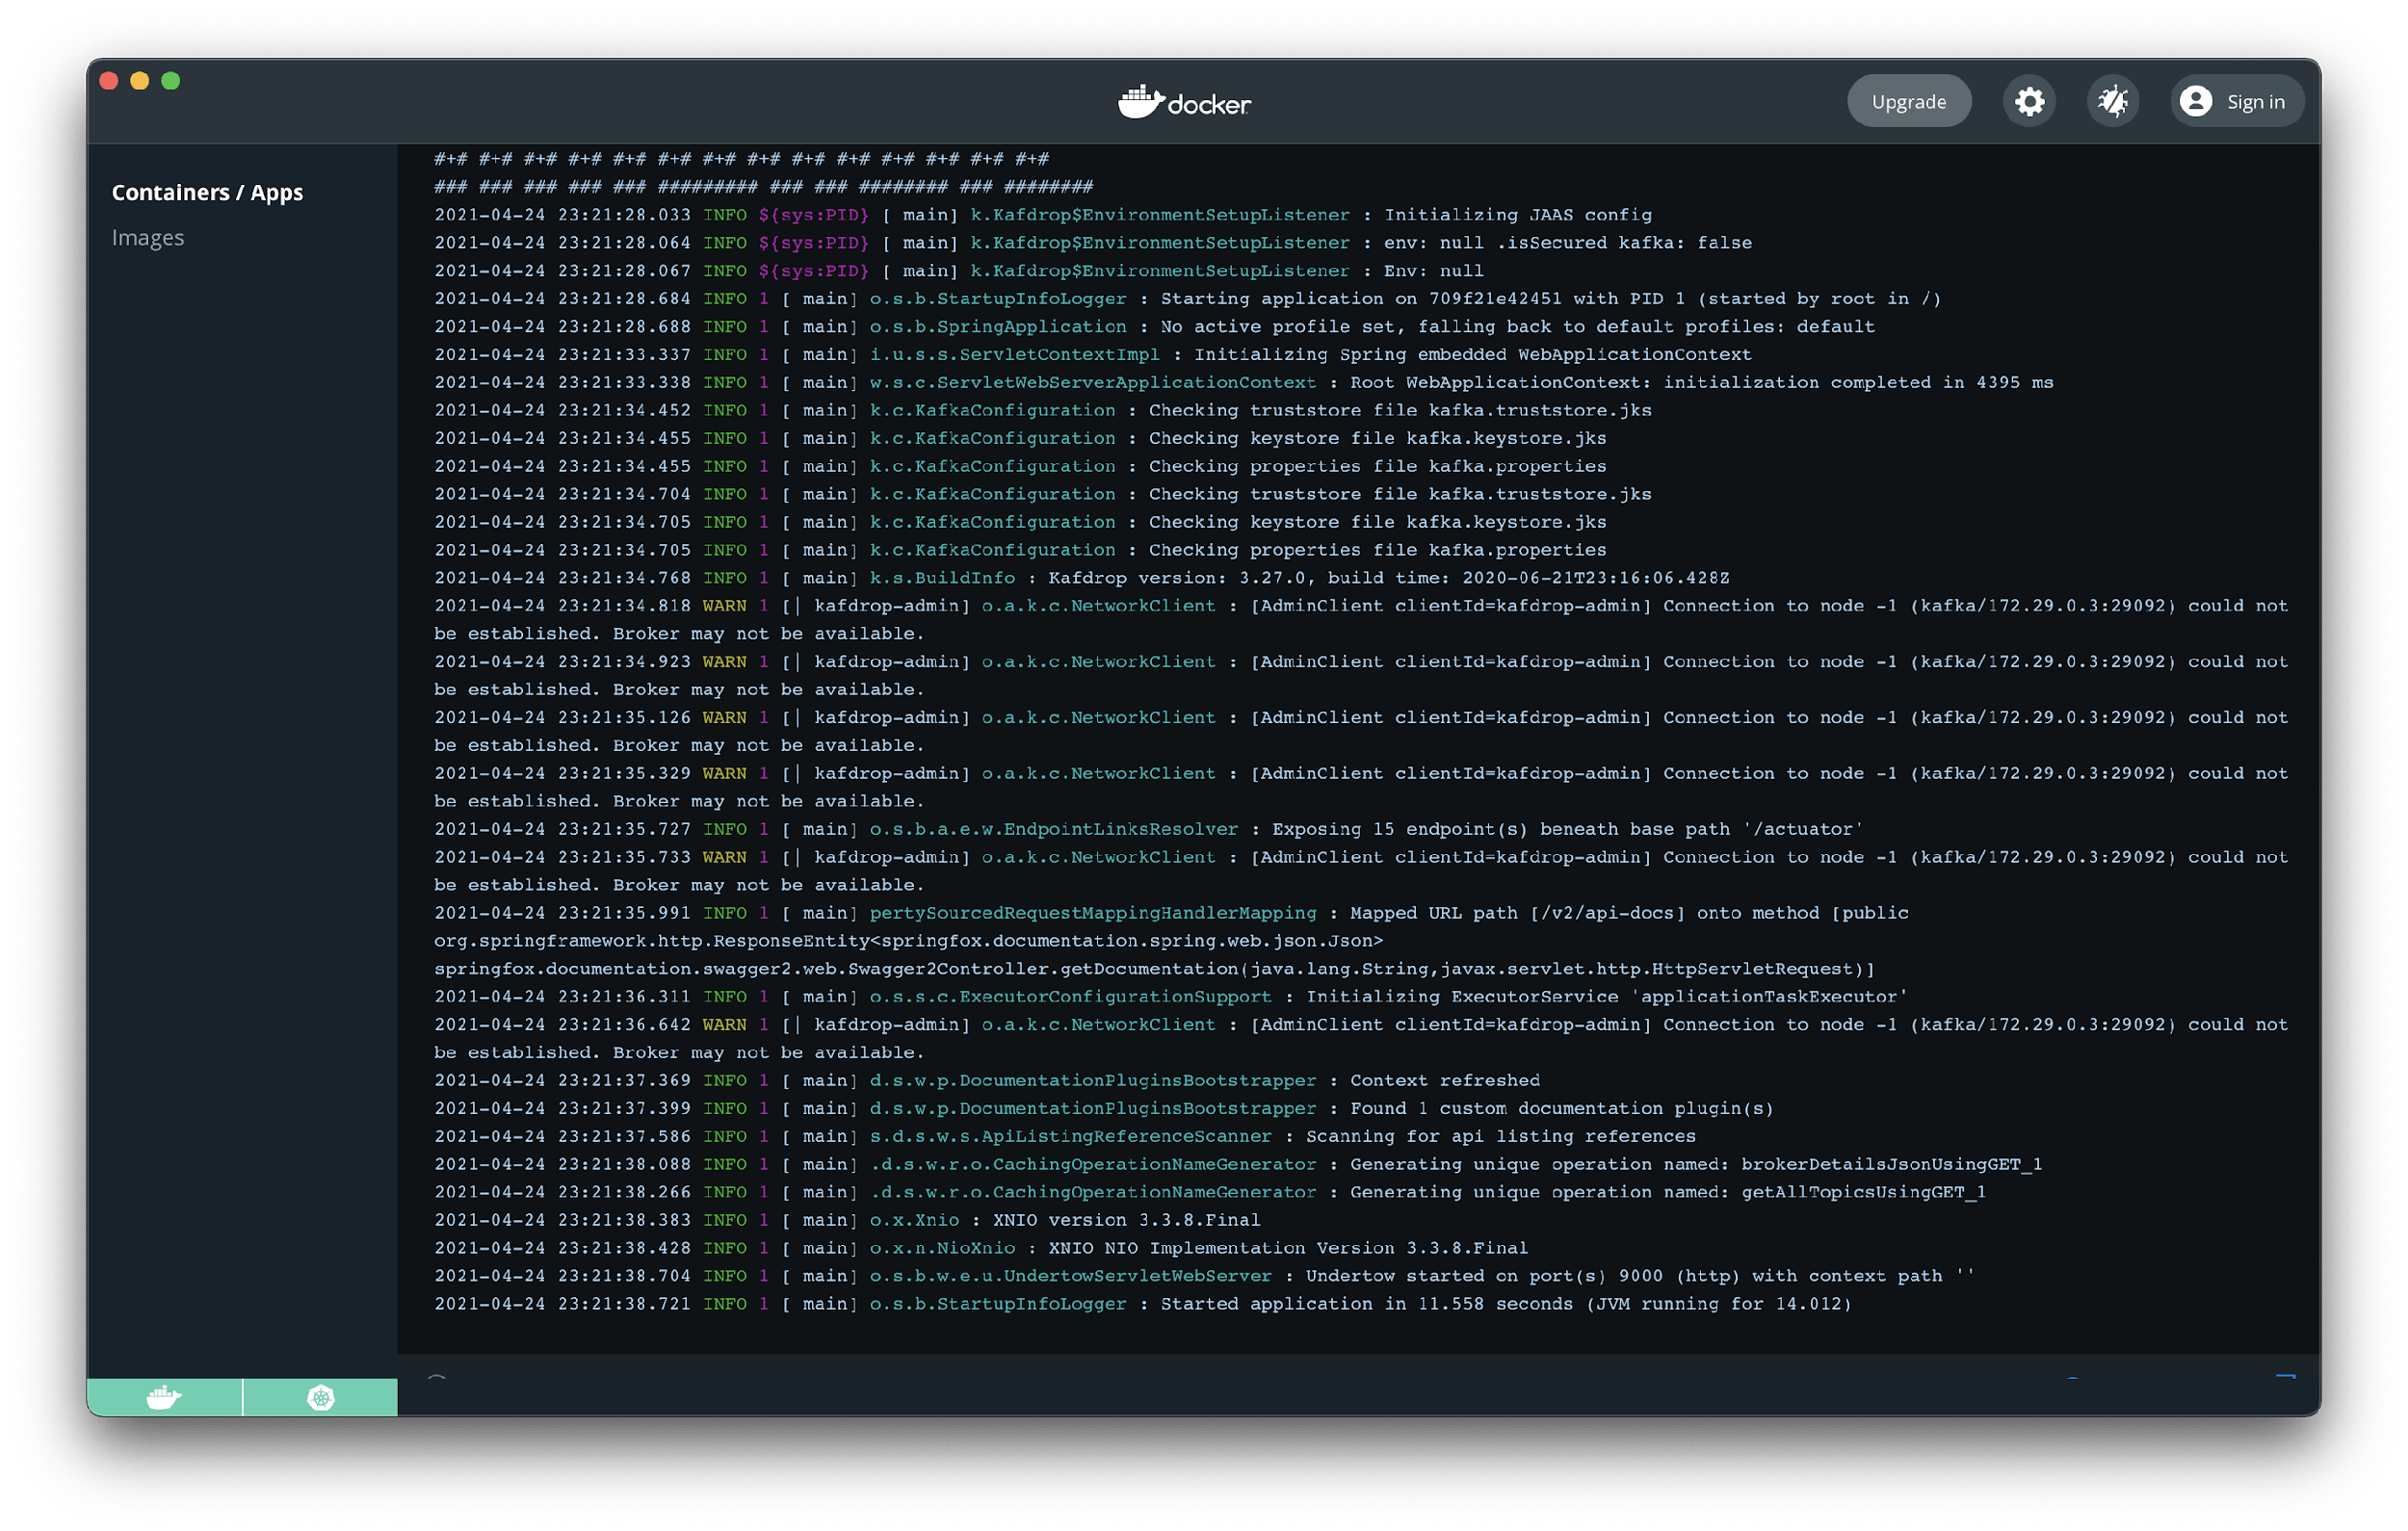The height and width of the screenshot is (1531, 2408).
Task: Click log line 'Initializing JAAS config'
Action: (1043, 215)
